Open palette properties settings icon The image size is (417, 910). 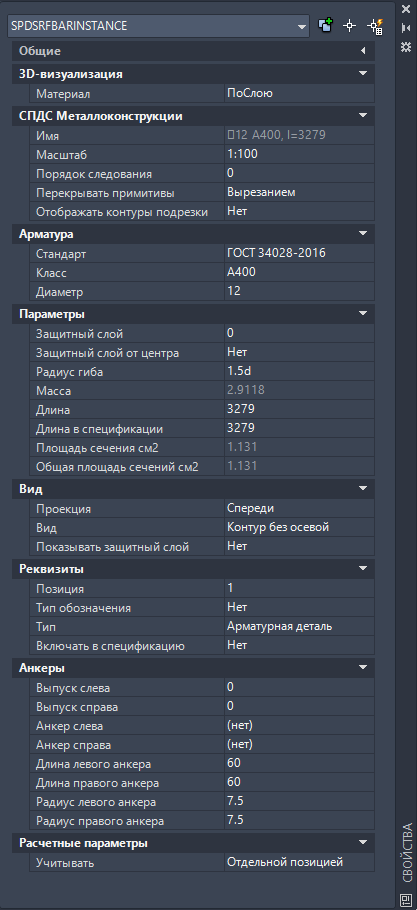[406, 47]
